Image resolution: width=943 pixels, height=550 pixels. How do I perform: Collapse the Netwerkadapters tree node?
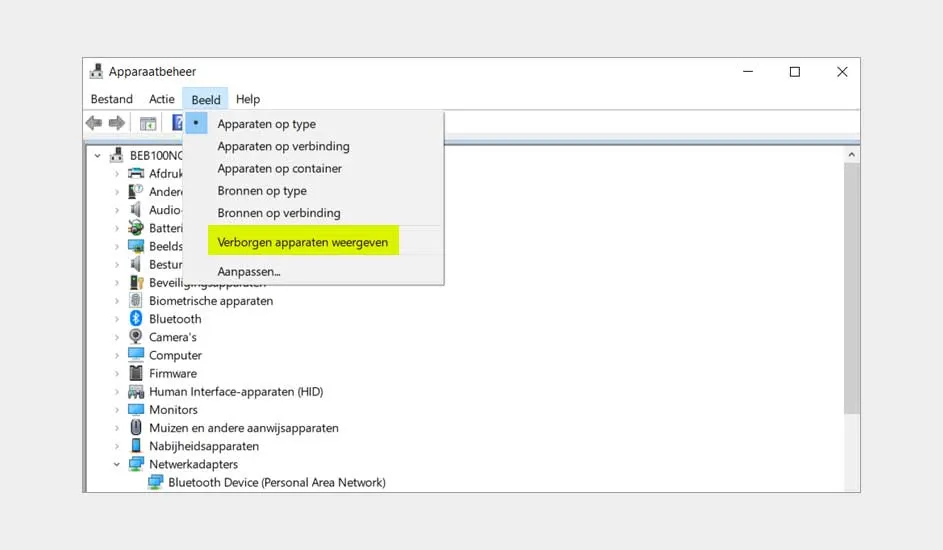(116, 464)
